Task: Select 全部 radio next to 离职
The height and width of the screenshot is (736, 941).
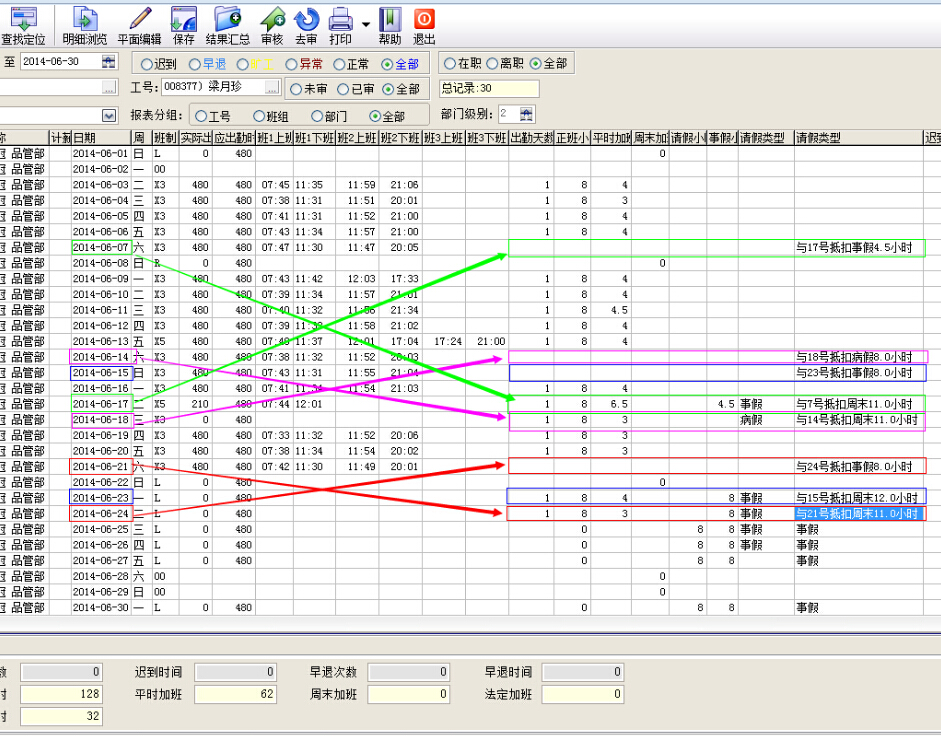Action: point(535,63)
